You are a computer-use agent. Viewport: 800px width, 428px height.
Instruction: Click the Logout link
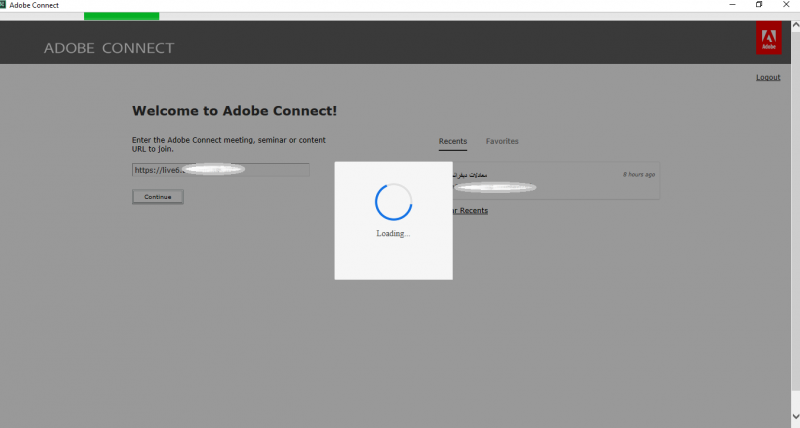(x=768, y=77)
